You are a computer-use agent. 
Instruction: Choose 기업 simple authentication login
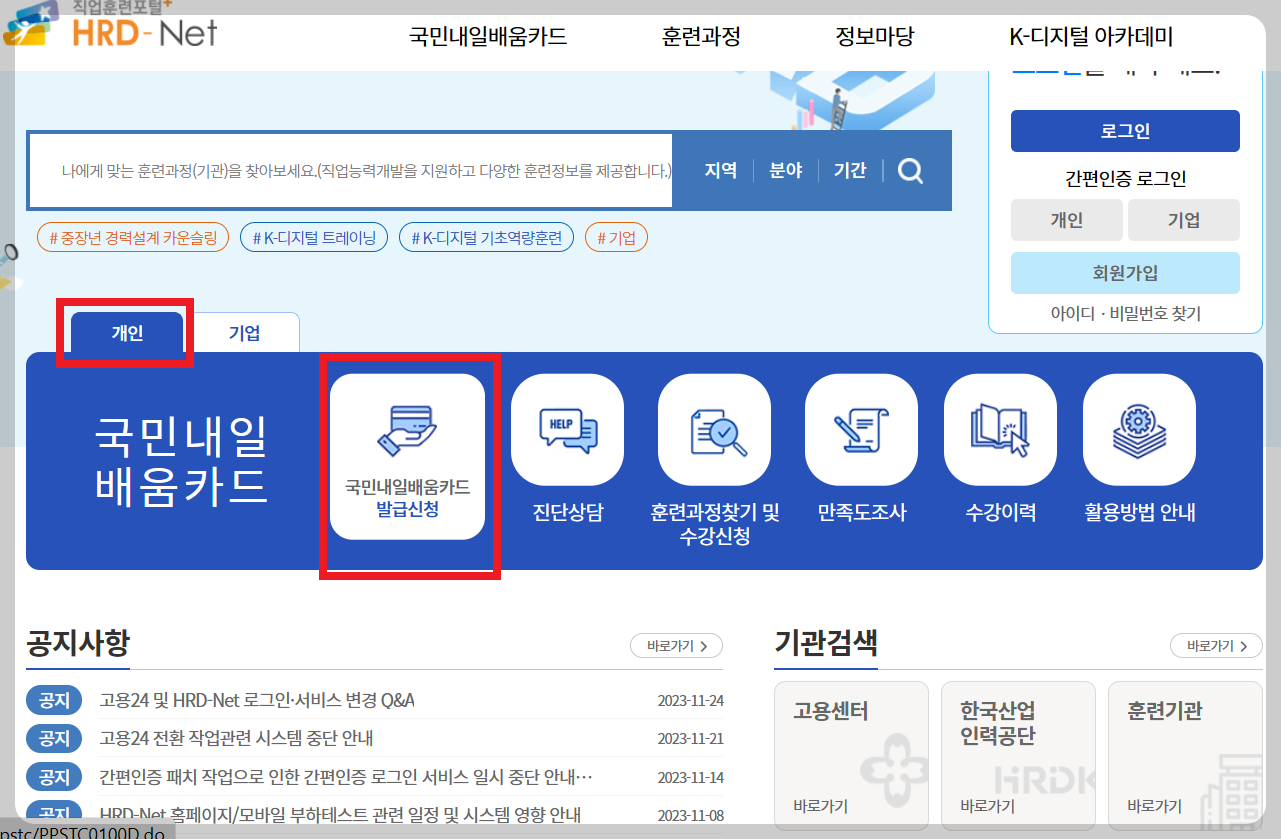[x=1184, y=220]
